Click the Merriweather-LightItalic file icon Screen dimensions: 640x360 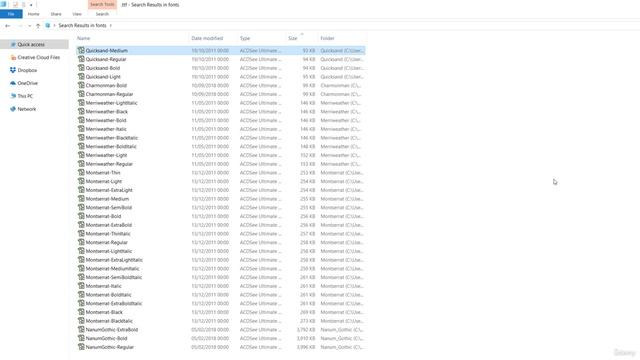tap(81, 102)
